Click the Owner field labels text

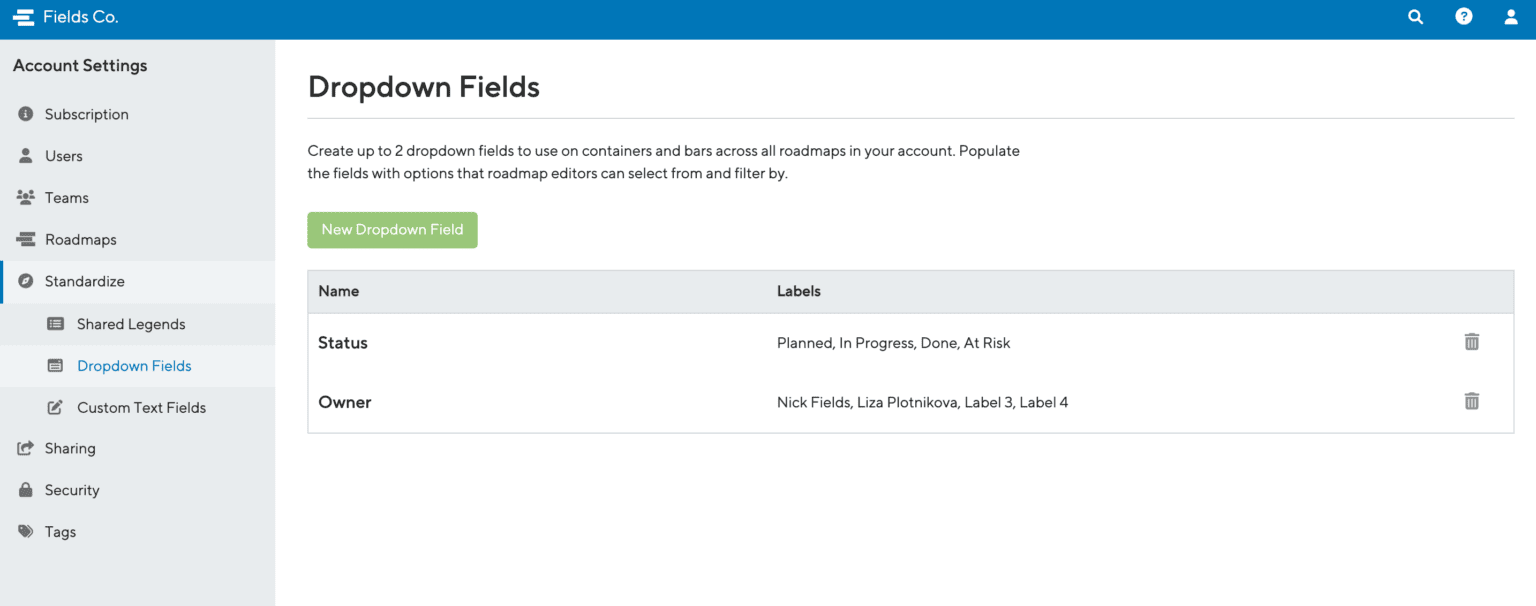coord(922,402)
